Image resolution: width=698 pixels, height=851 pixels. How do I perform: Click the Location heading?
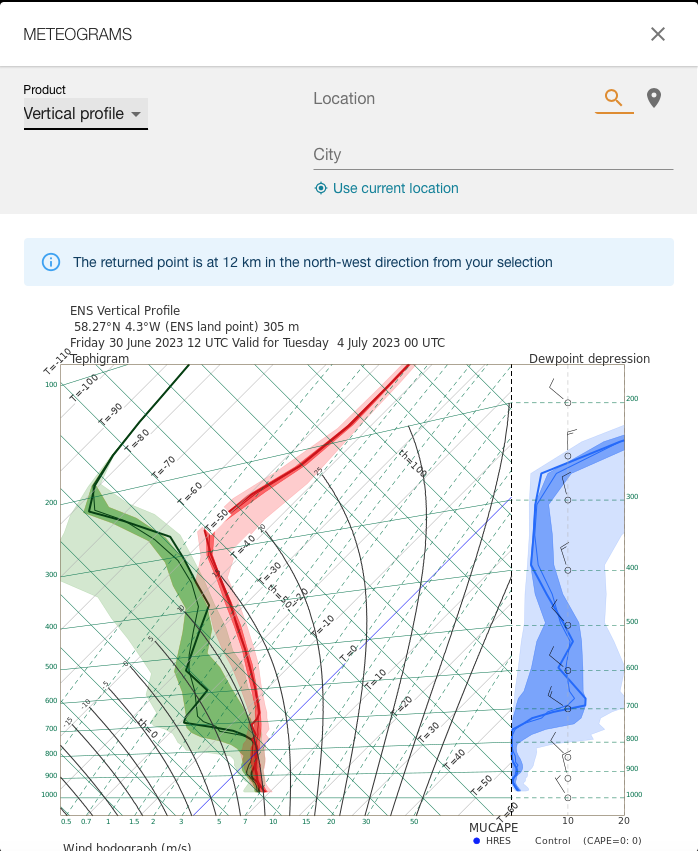[344, 98]
